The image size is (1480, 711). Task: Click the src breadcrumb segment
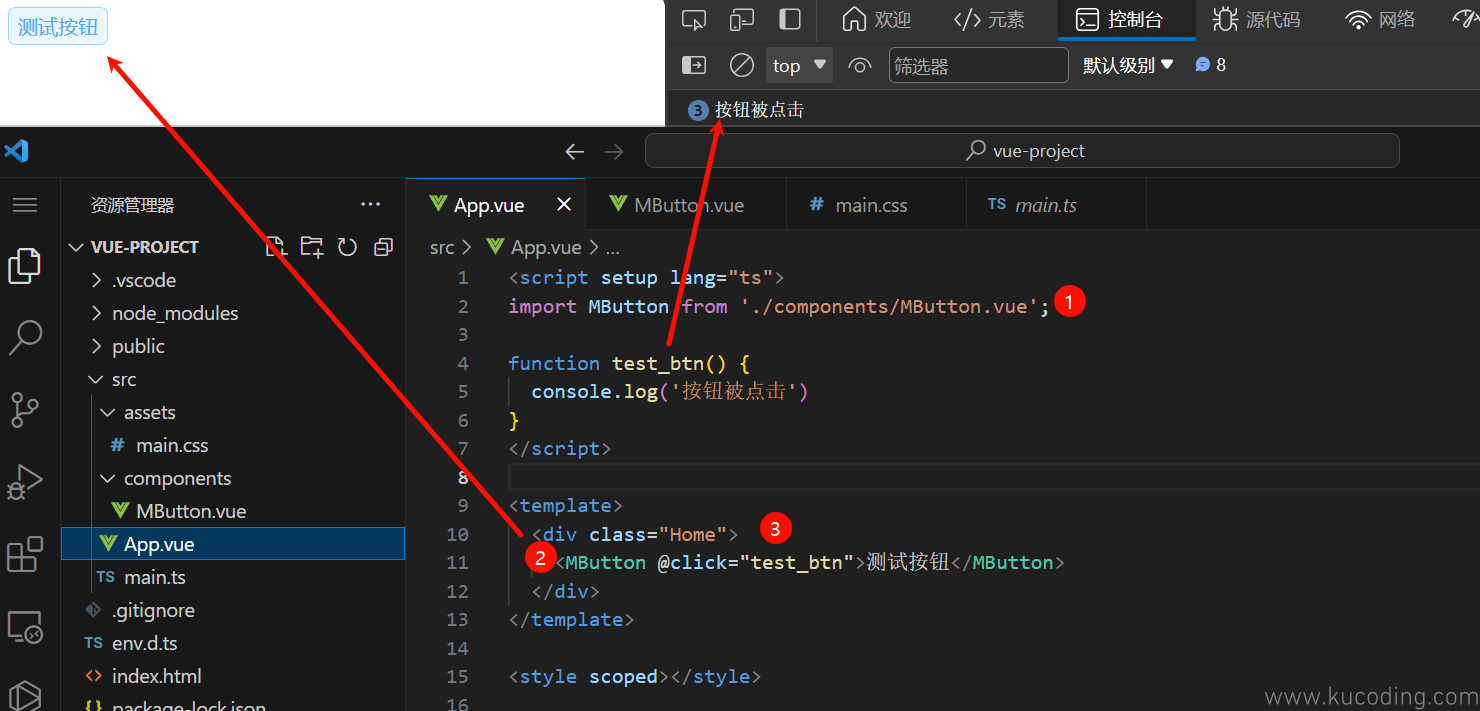442,247
